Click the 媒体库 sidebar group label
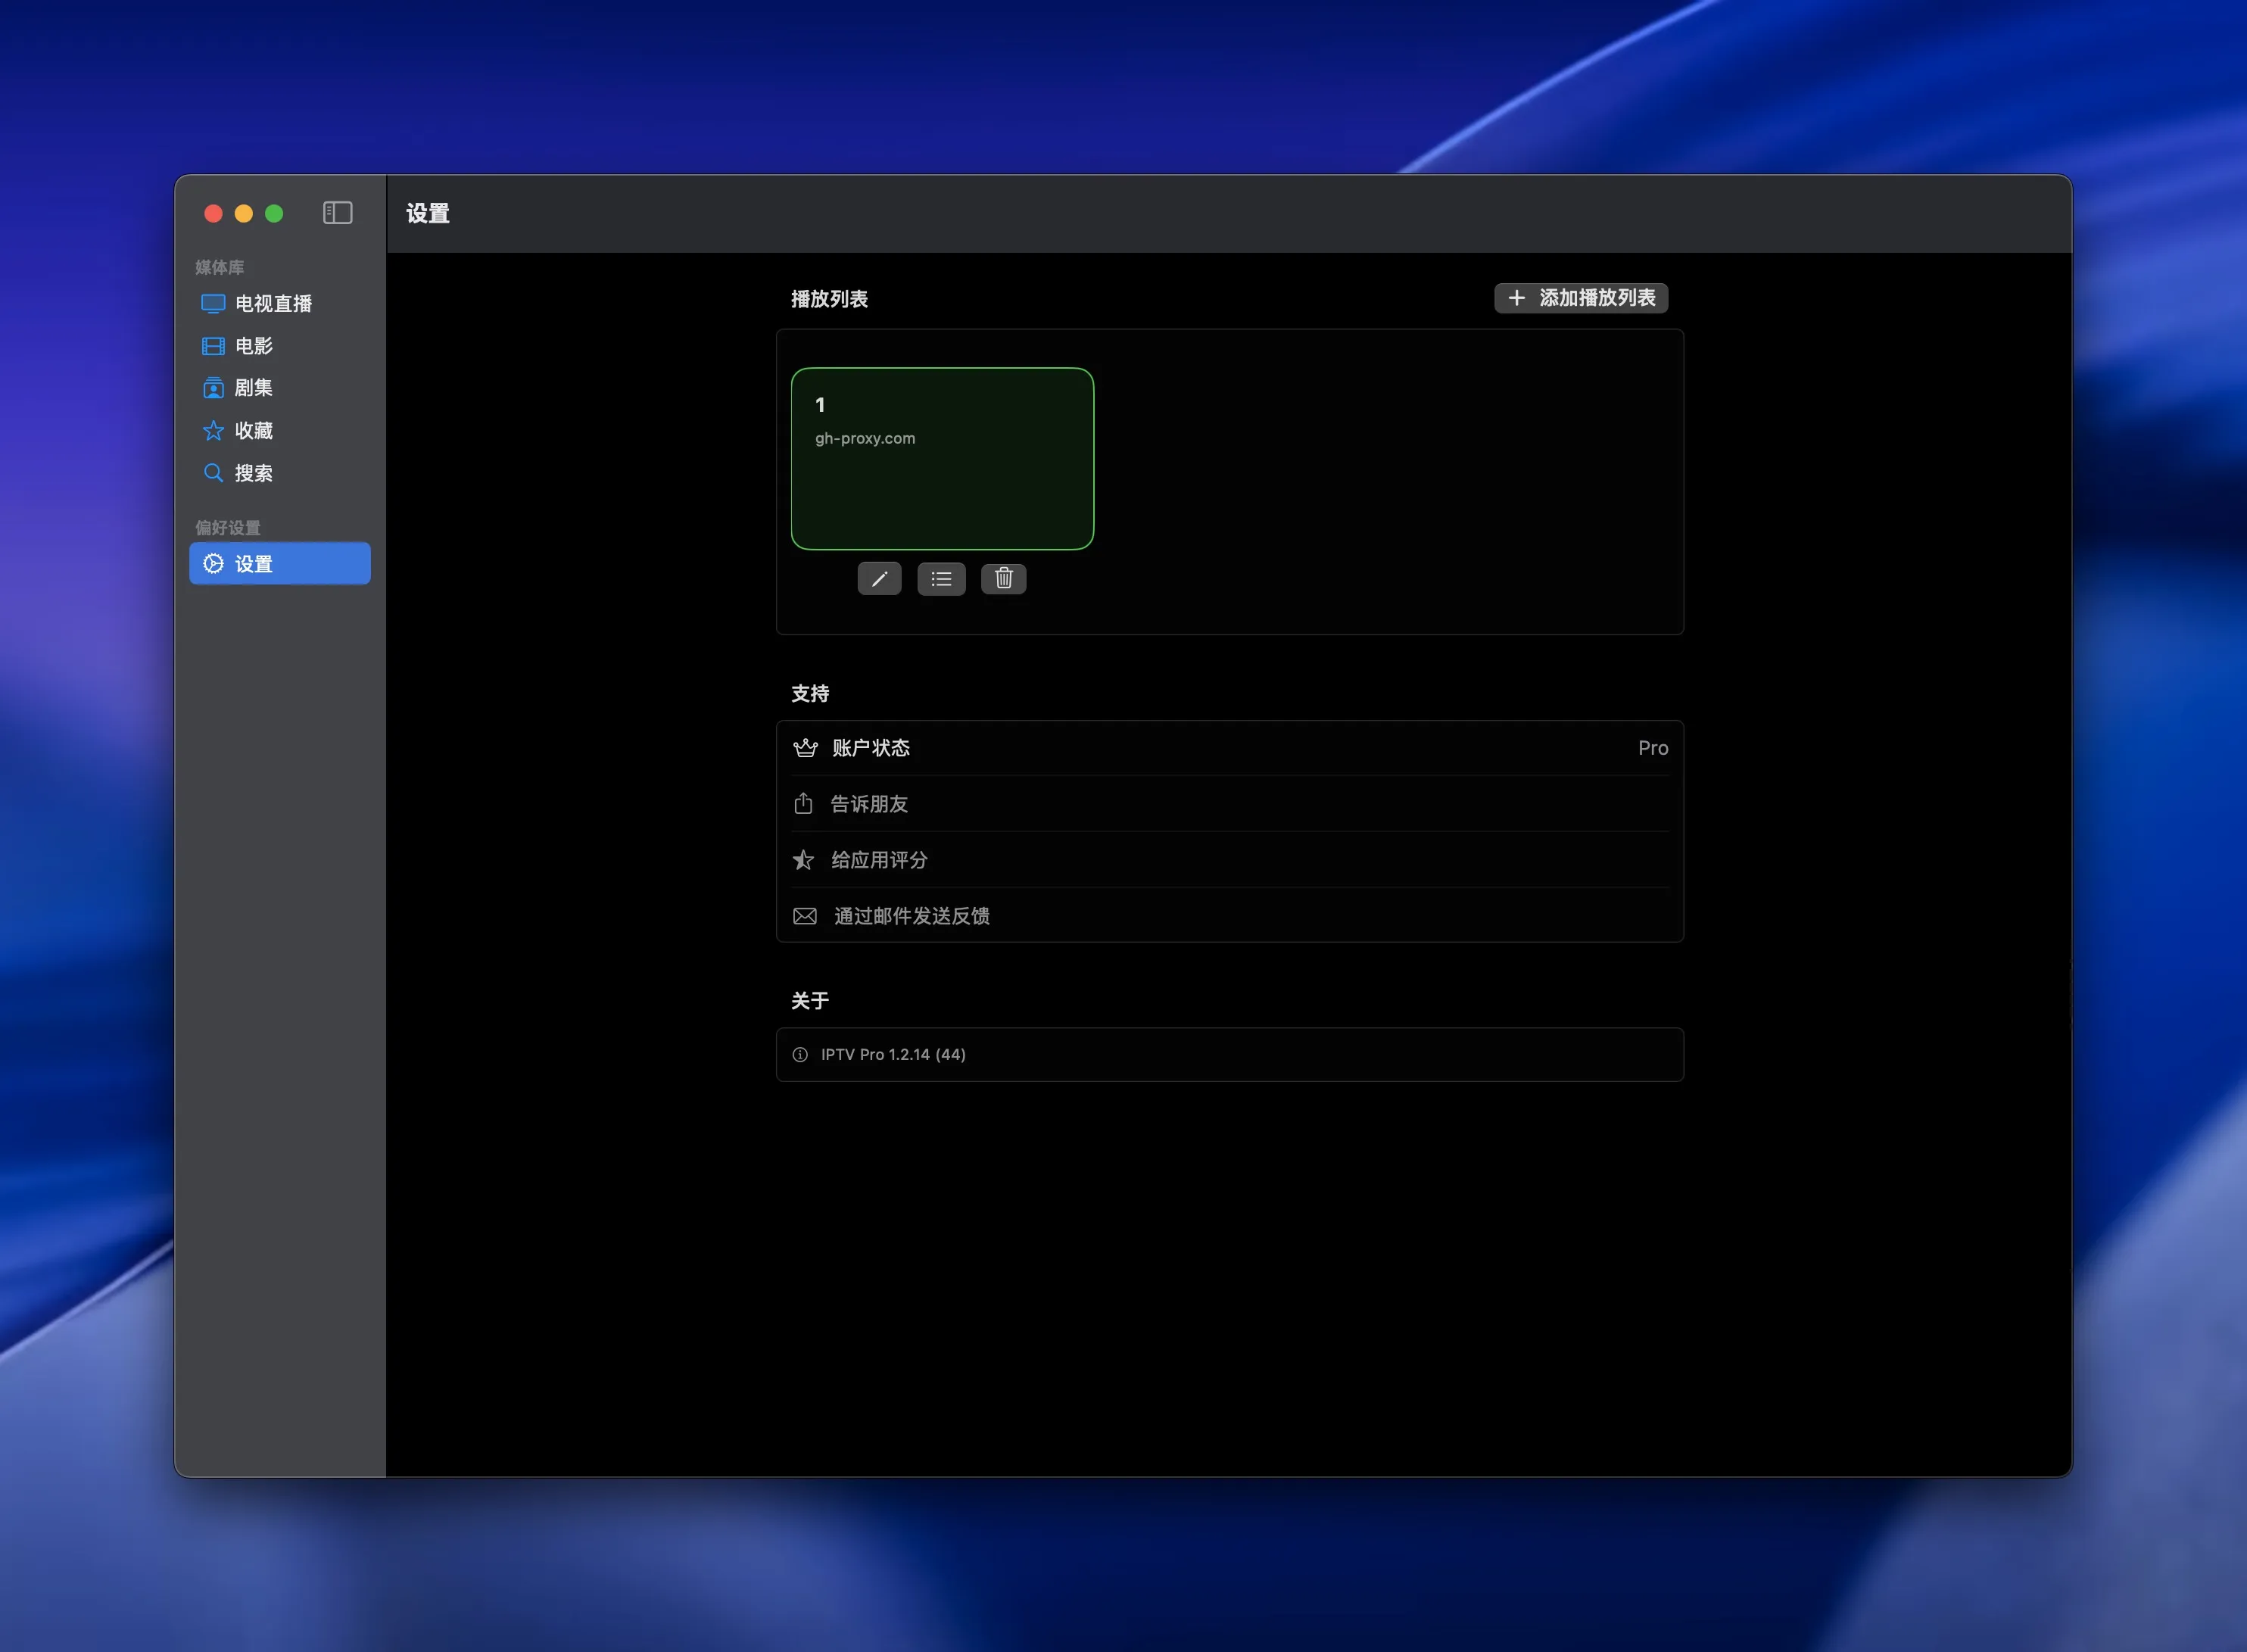This screenshot has width=2247, height=1652. pos(219,267)
